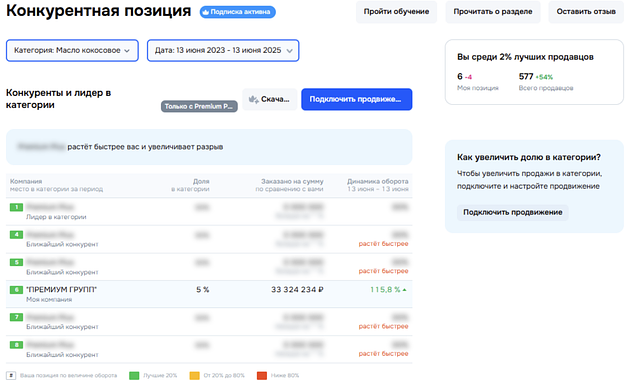
Task: Select rank 4 green badge
Action: 16,235
